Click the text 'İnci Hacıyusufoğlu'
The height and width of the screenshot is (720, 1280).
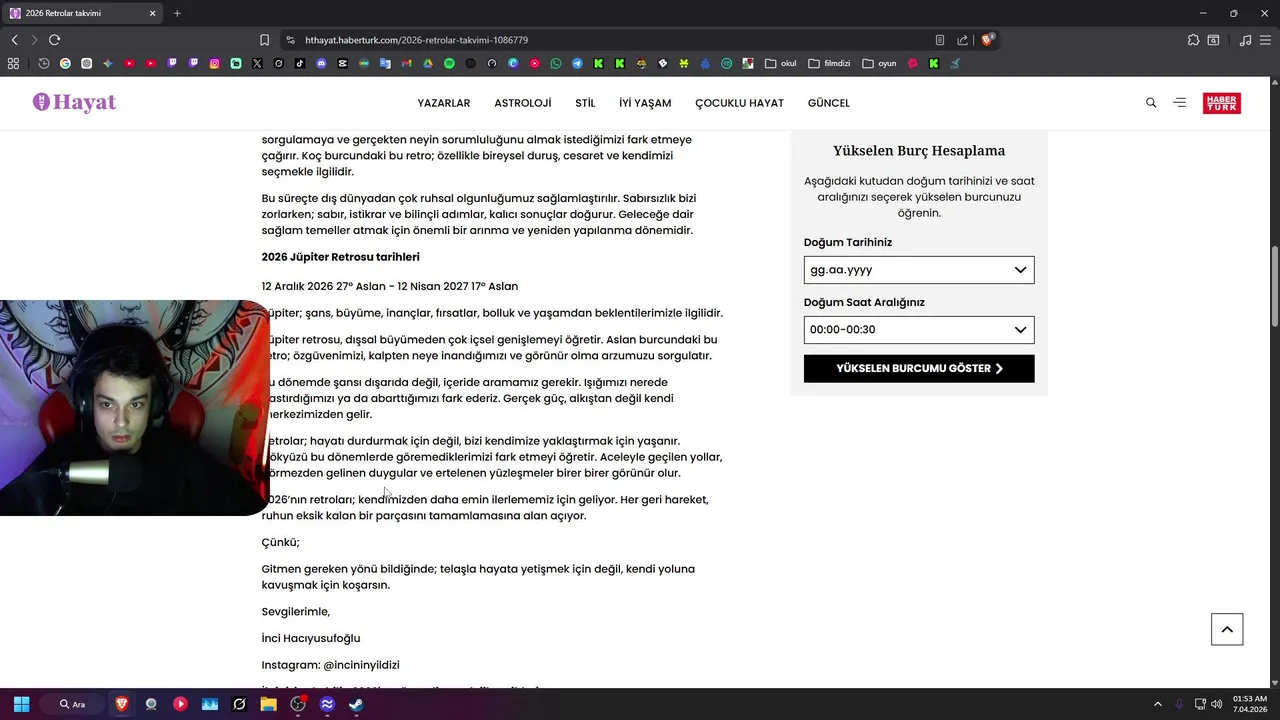pyautogui.click(x=311, y=638)
